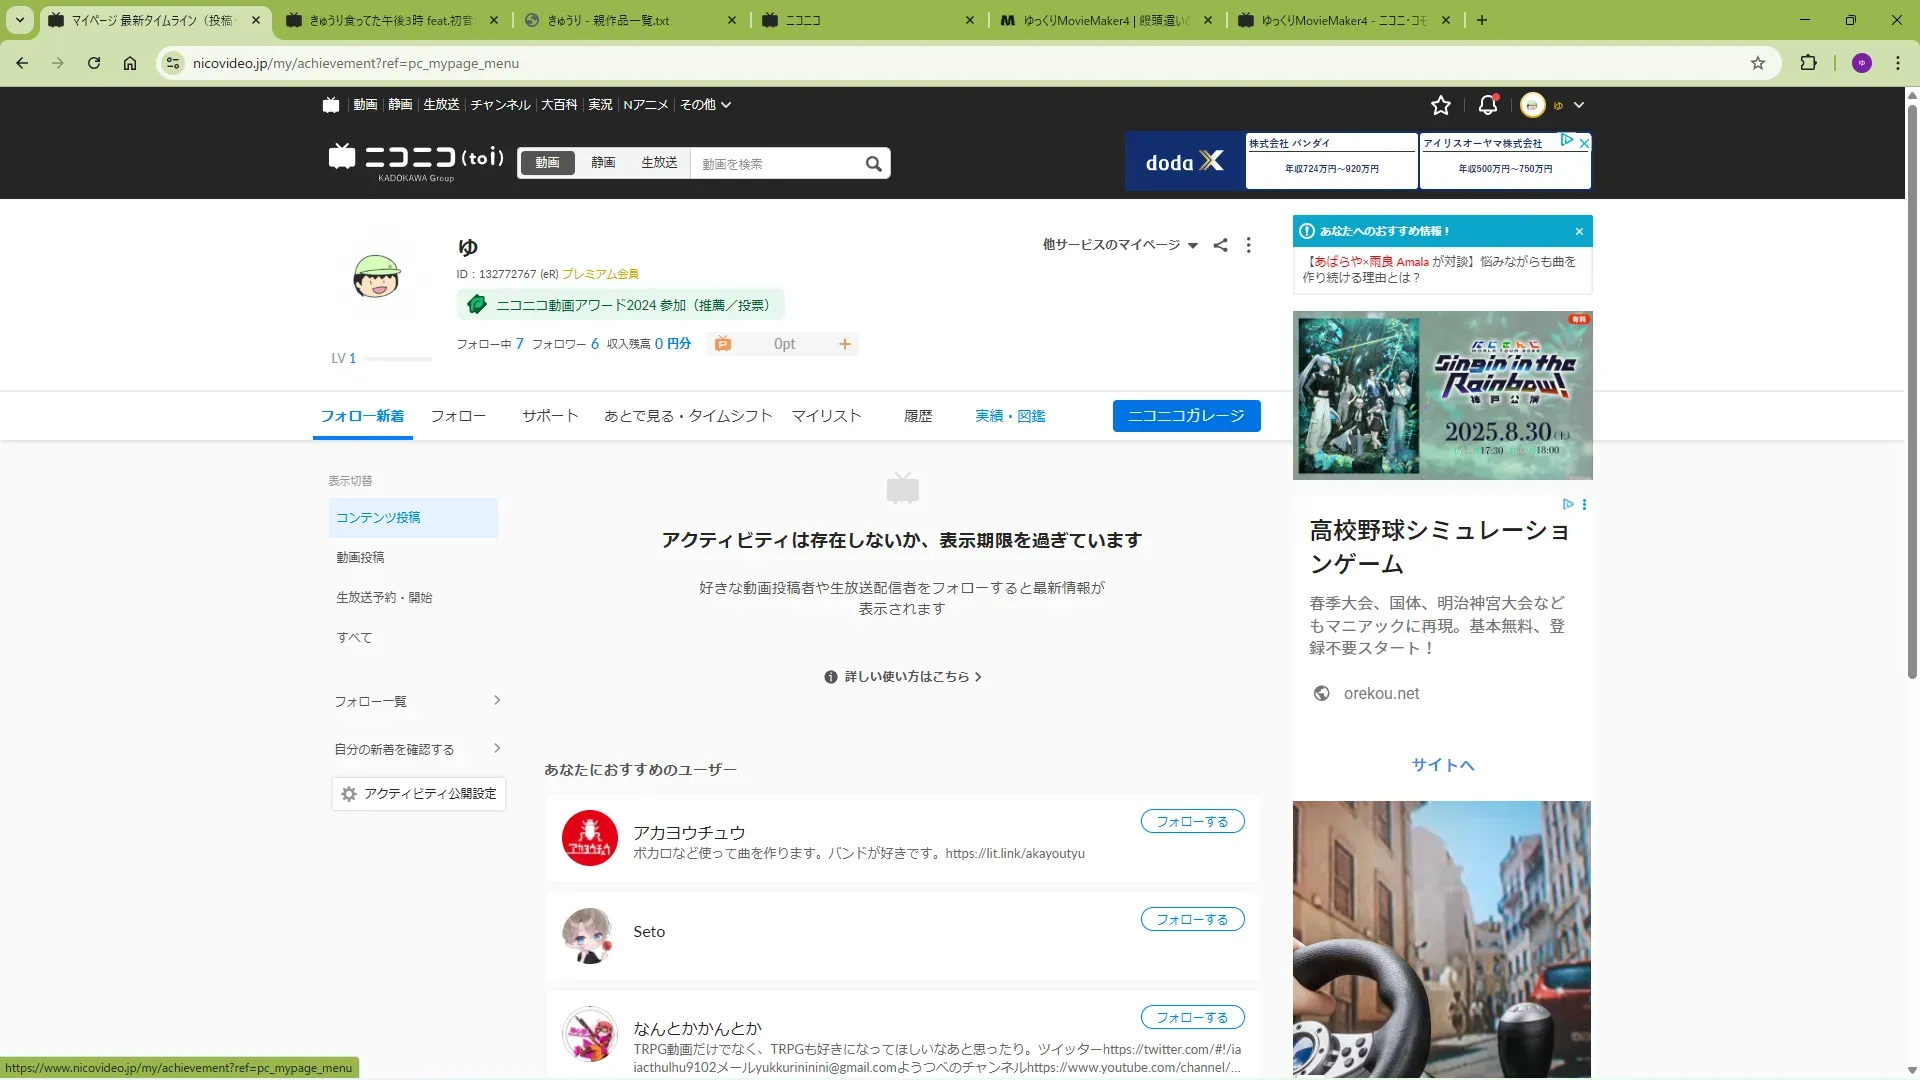Open the 履歴 tab
Screen dimensions: 1920x1080
[917, 416]
